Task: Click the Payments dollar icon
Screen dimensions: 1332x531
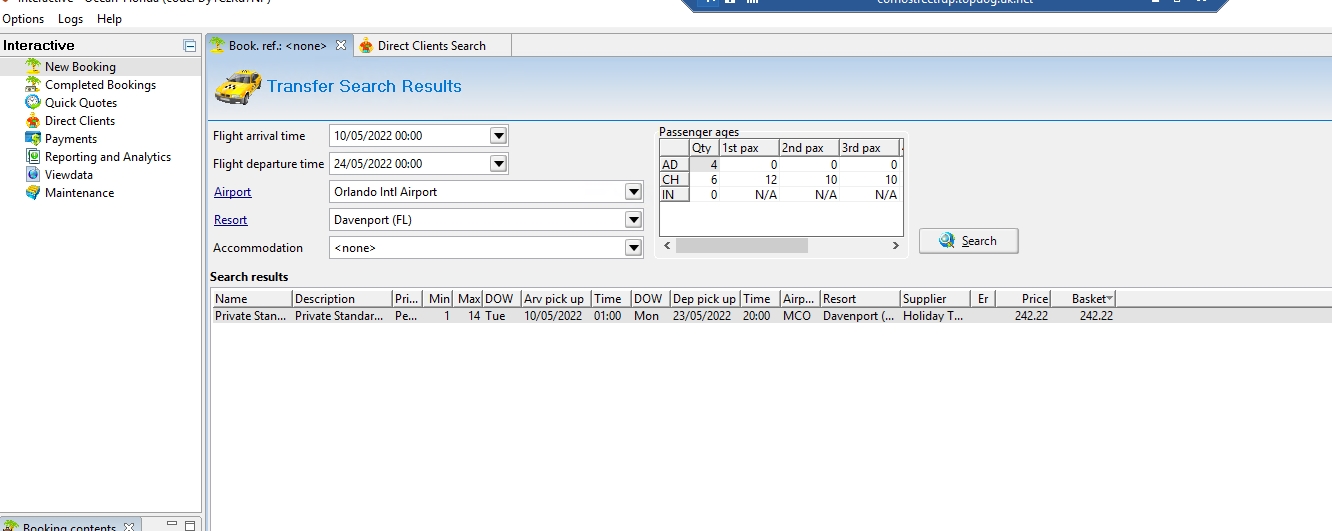Action: tap(33, 139)
